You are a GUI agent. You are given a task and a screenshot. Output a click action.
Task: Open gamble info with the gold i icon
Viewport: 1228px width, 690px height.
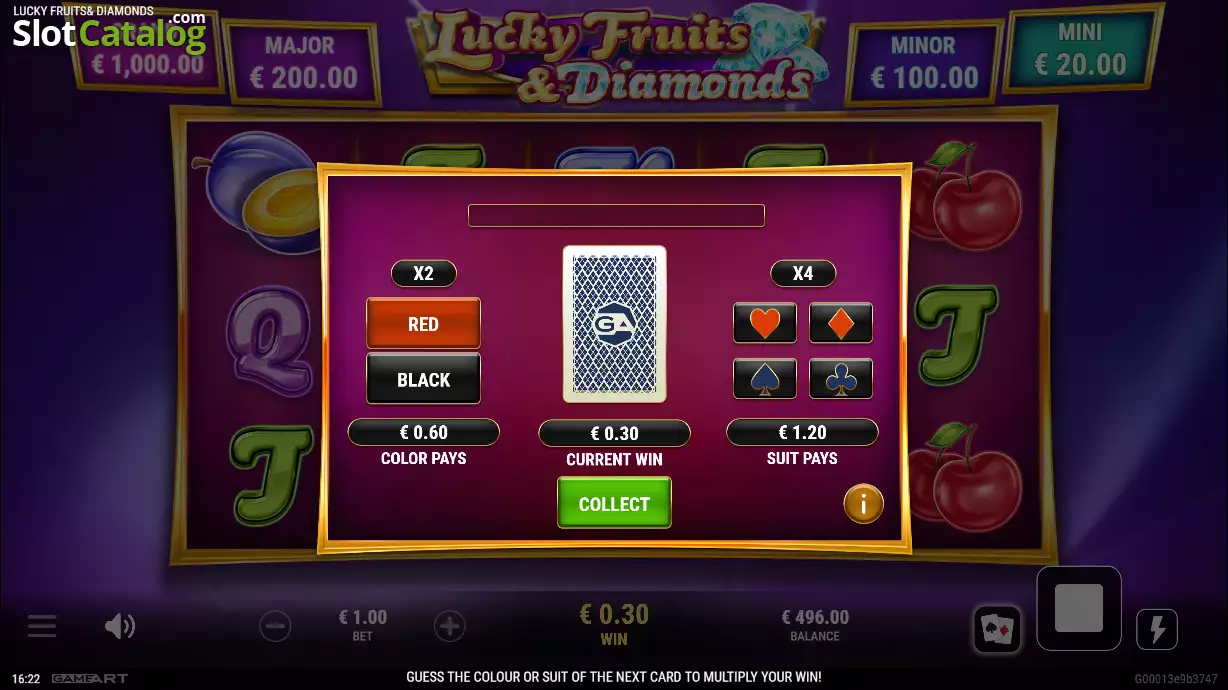point(863,504)
